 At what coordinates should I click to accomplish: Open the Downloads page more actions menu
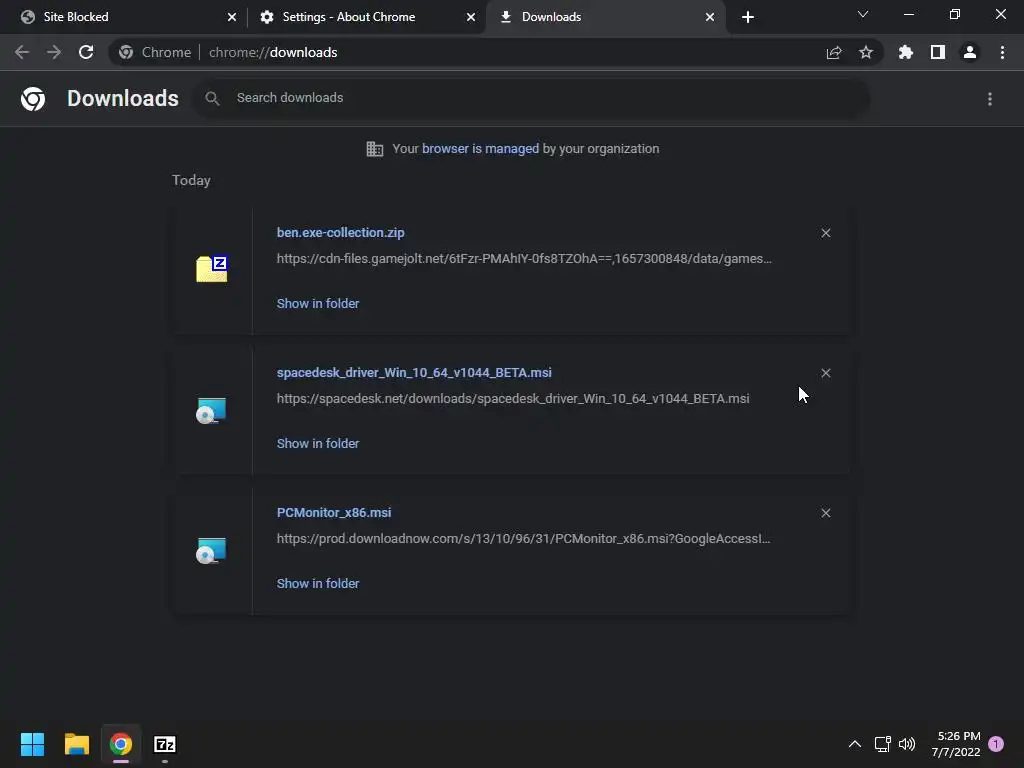[x=990, y=99]
